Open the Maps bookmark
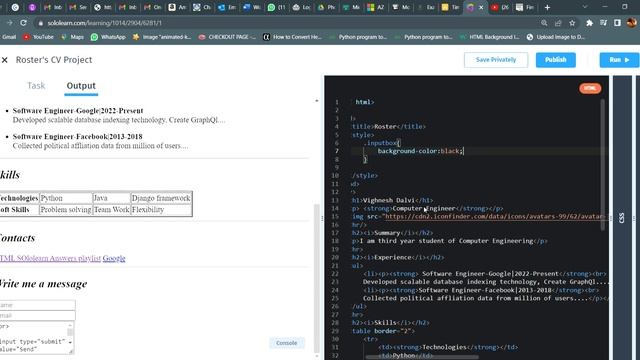Viewport: 640px width, 360px height. 72,37
